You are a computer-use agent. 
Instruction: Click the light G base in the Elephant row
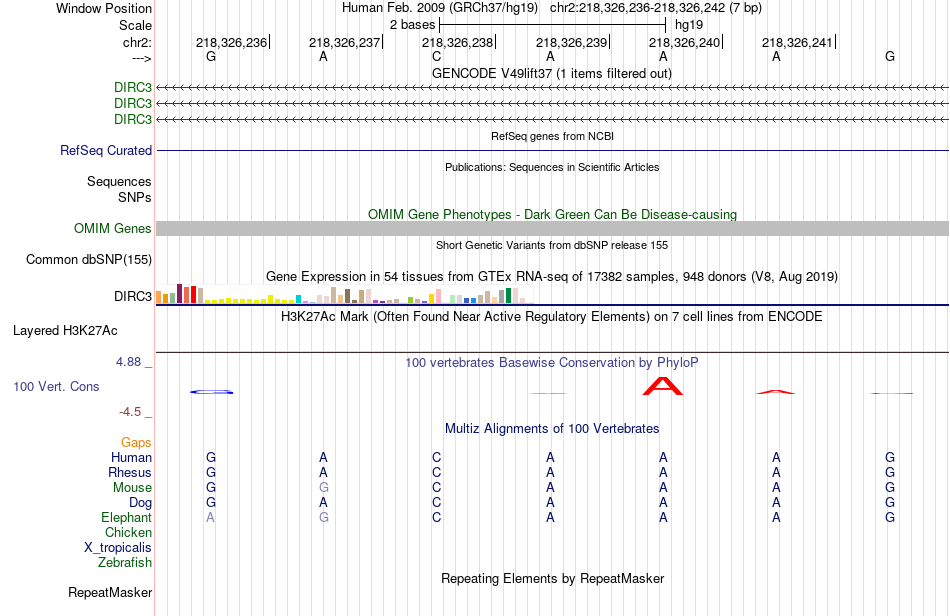click(324, 517)
